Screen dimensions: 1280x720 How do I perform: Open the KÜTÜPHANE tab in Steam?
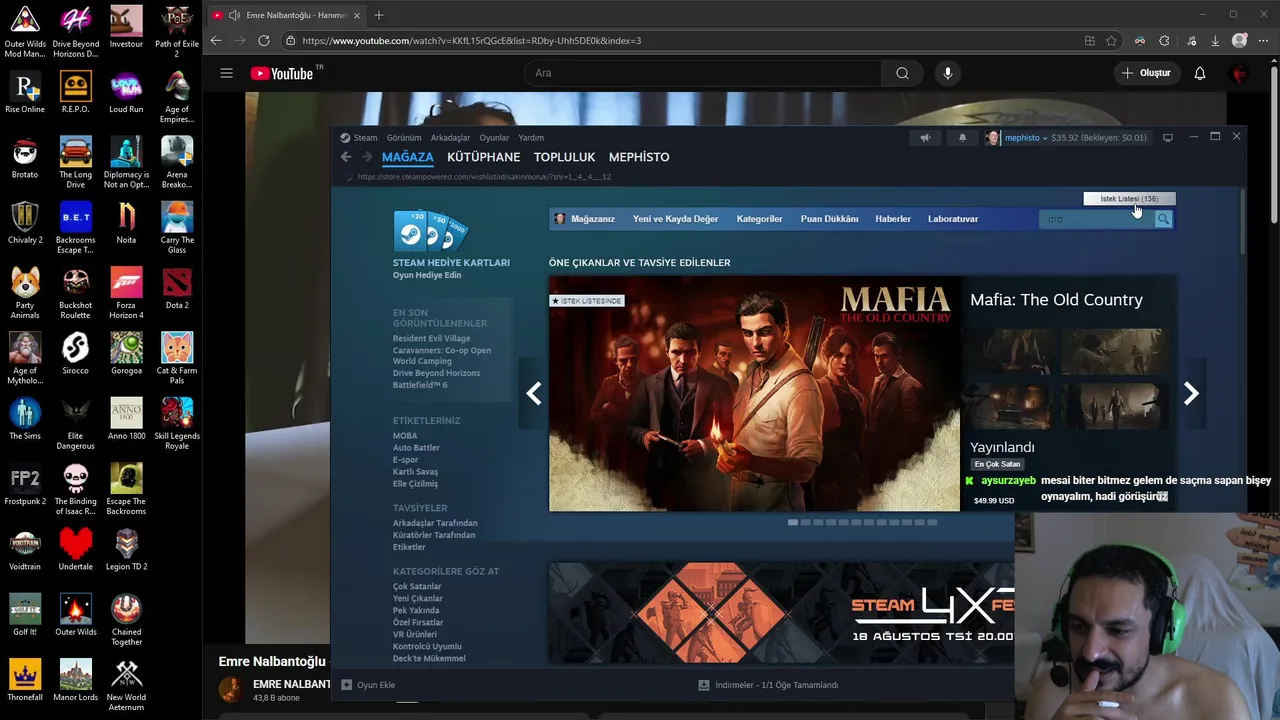[x=483, y=157]
